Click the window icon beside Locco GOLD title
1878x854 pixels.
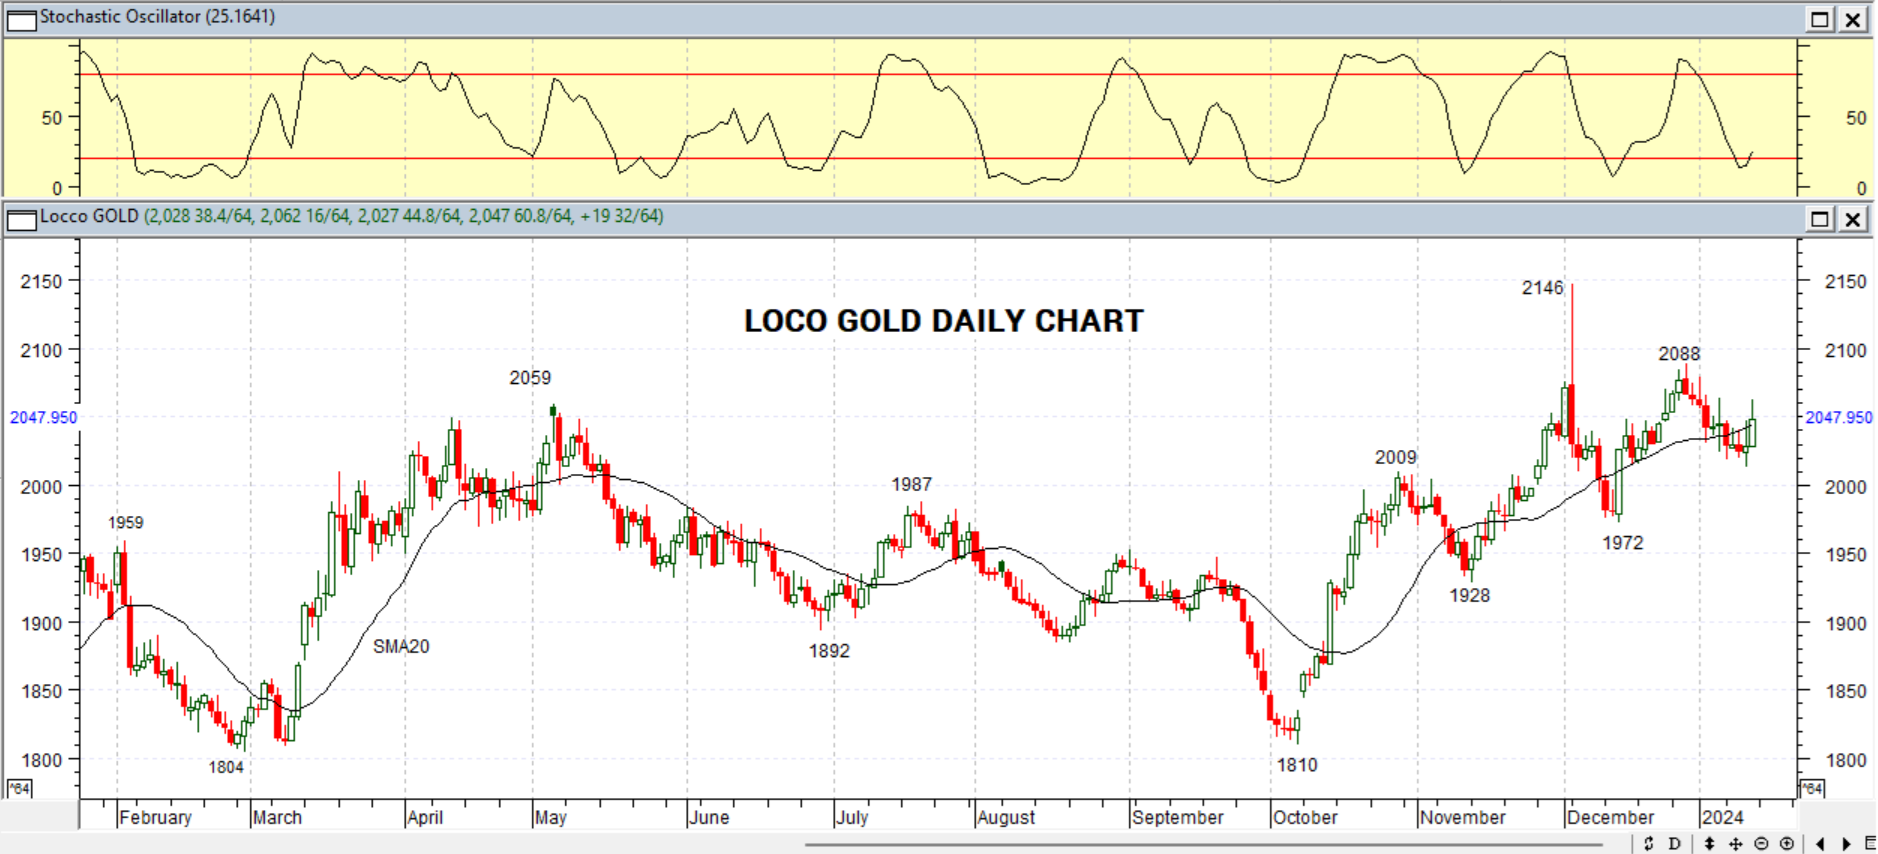(x=21, y=219)
